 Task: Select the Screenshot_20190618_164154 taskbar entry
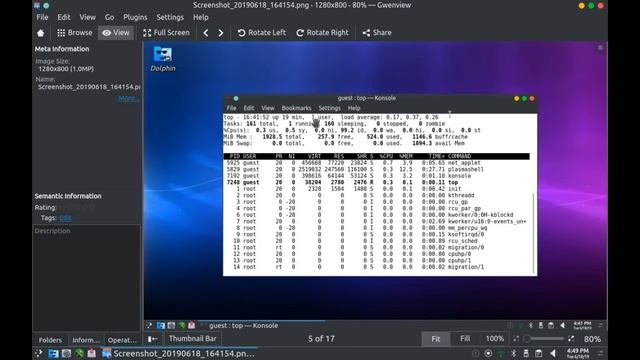(179, 353)
